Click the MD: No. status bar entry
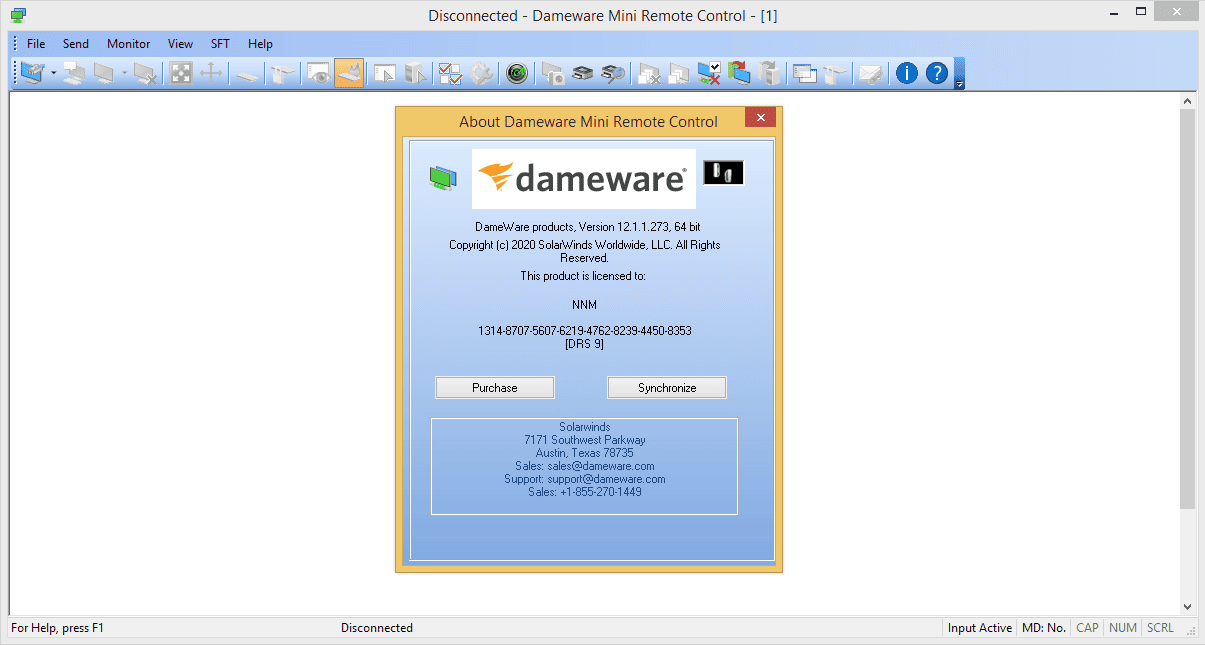 coord(1043,628)
